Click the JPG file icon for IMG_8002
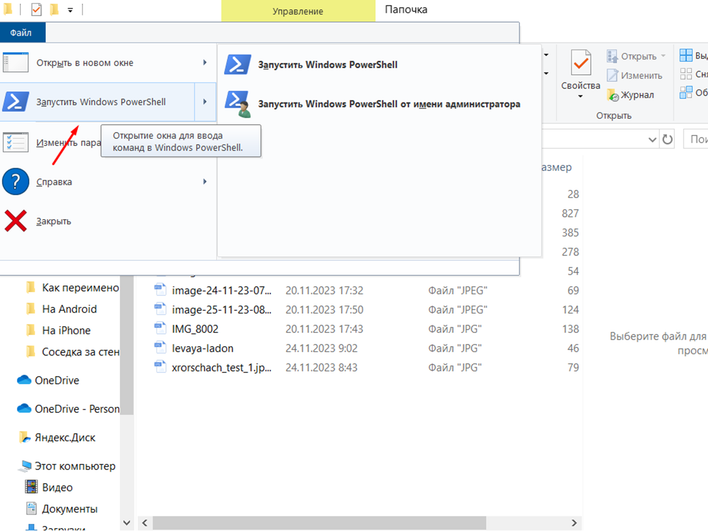This screenshot has height=531, width=708. (160, 328)
